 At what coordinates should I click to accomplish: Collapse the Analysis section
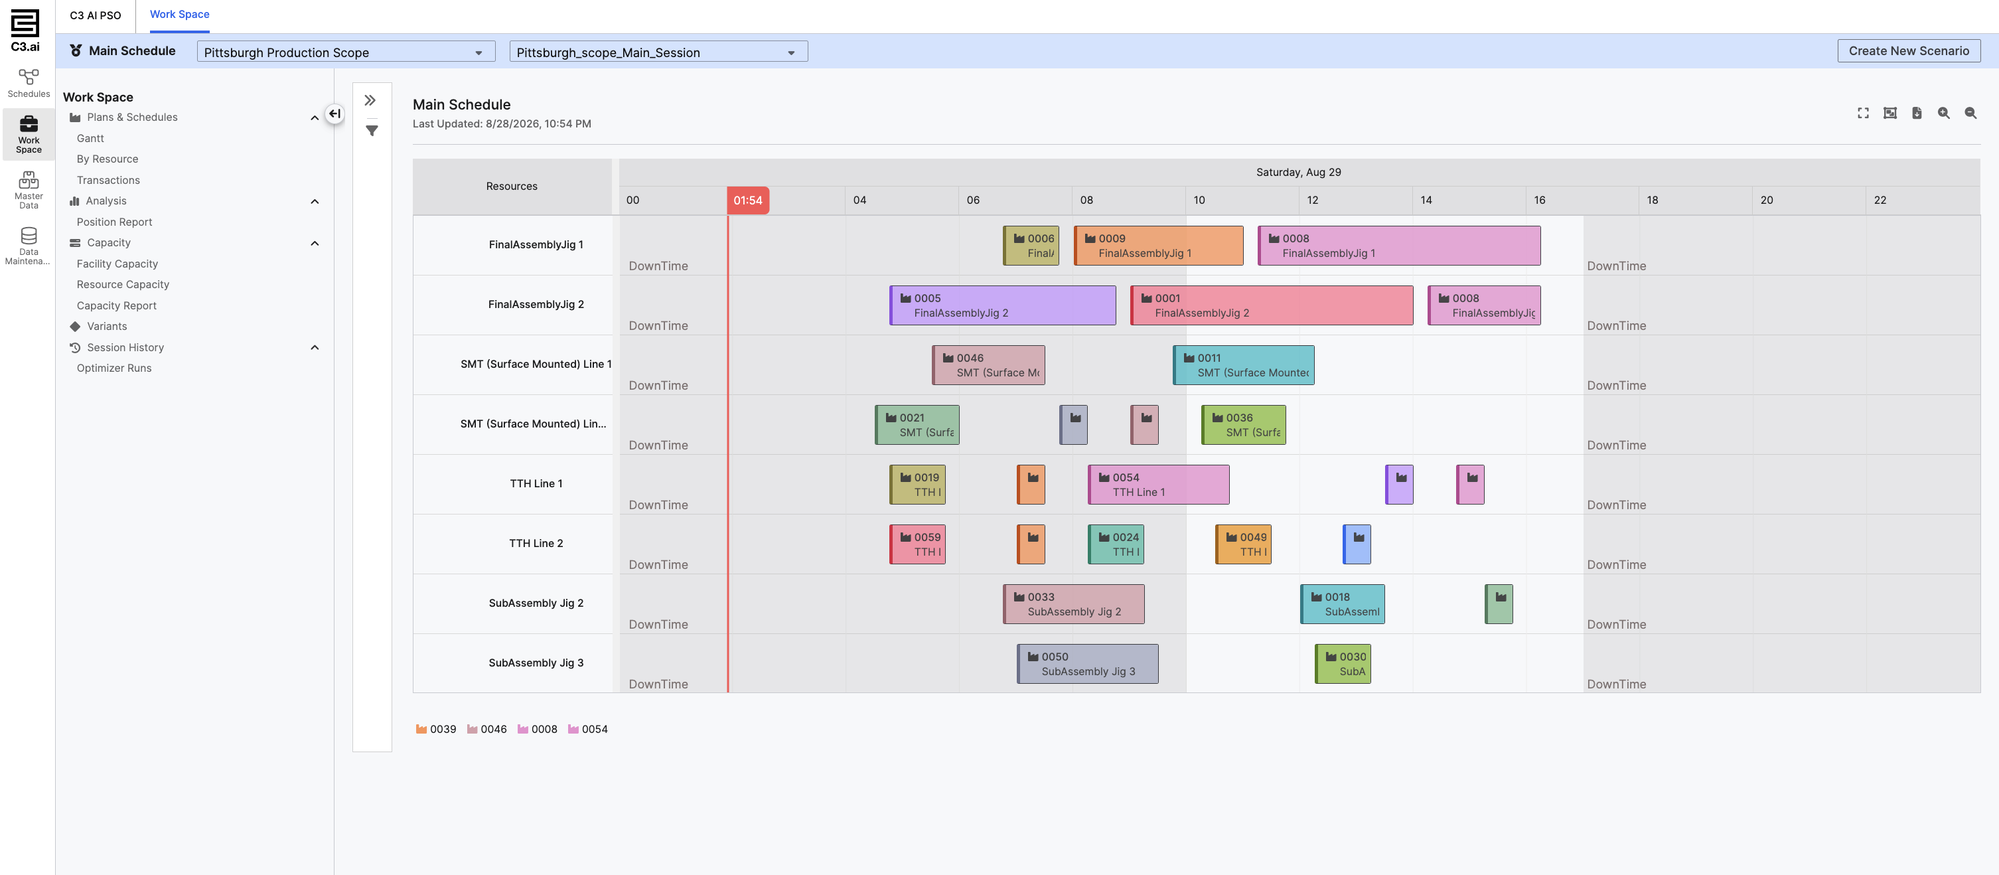point(315,202)
